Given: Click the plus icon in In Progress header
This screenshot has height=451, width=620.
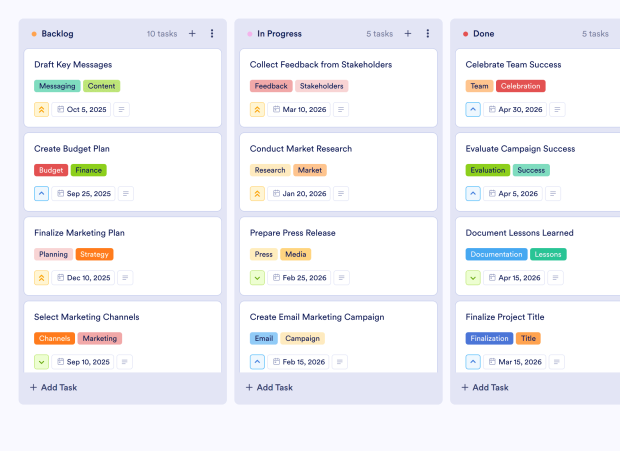Looking at the screenshot, I should (x=408, y=34).
